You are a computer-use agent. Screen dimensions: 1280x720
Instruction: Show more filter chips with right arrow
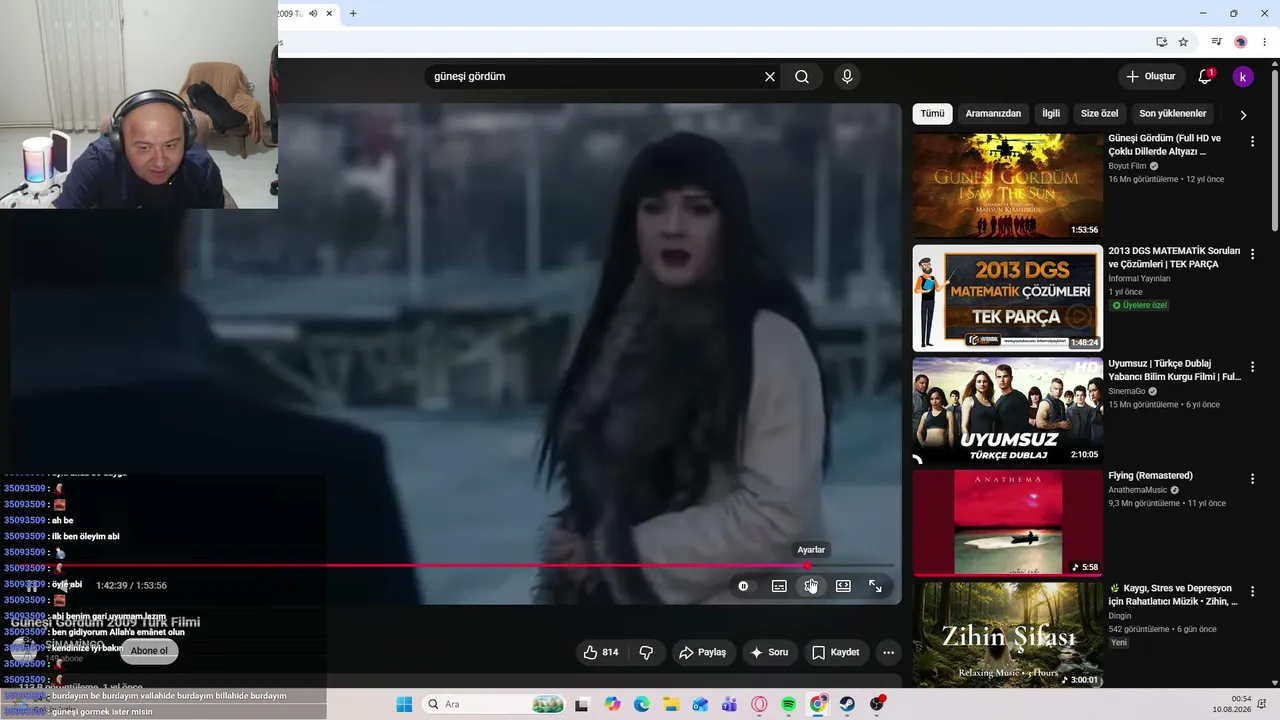(x=1243, y=115)
